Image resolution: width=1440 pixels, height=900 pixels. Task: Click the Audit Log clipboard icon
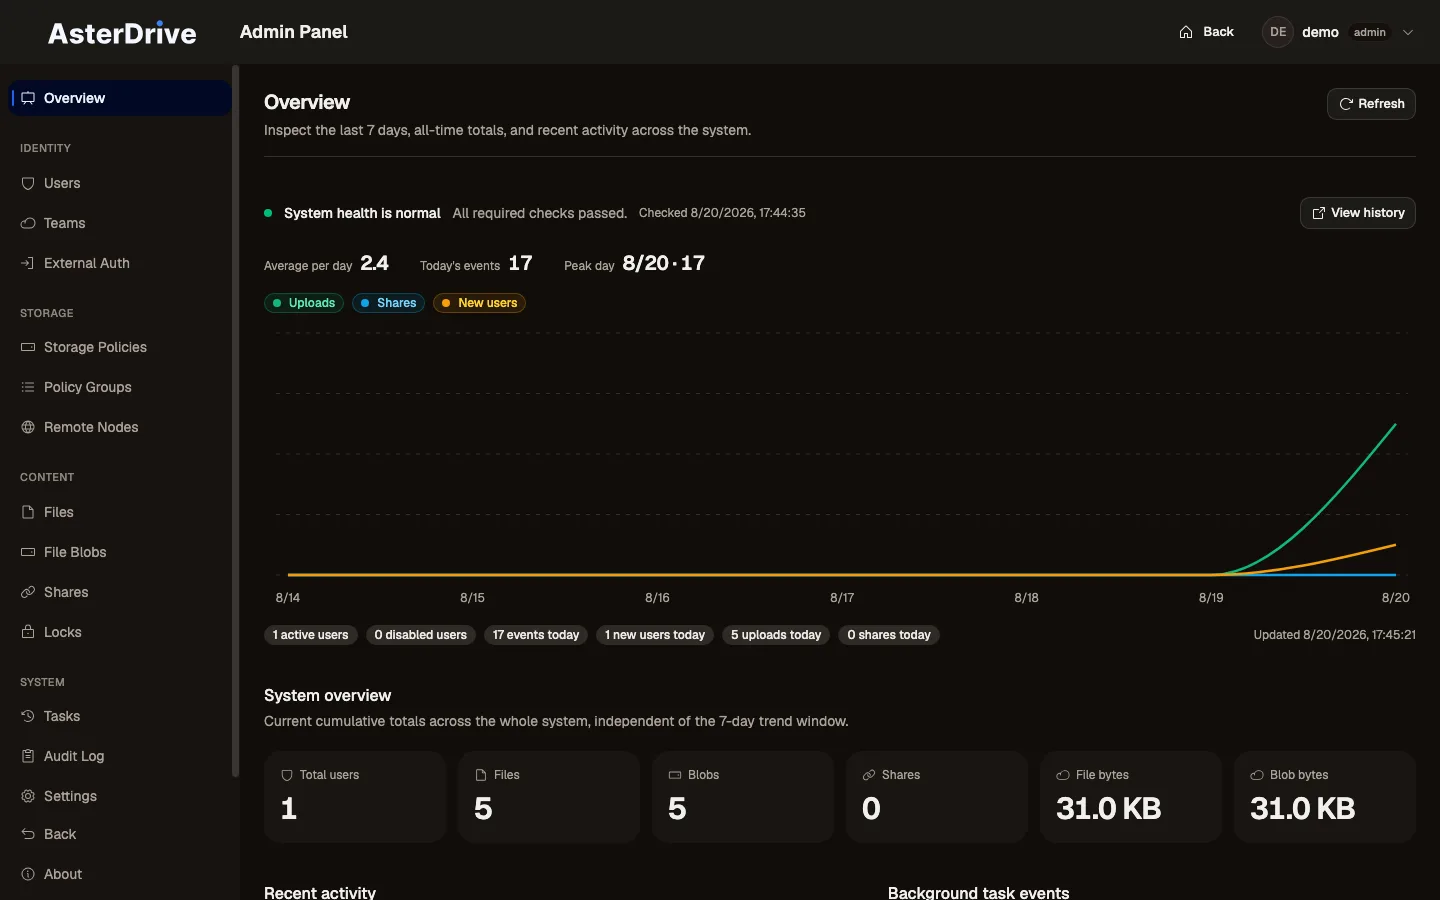28,756
